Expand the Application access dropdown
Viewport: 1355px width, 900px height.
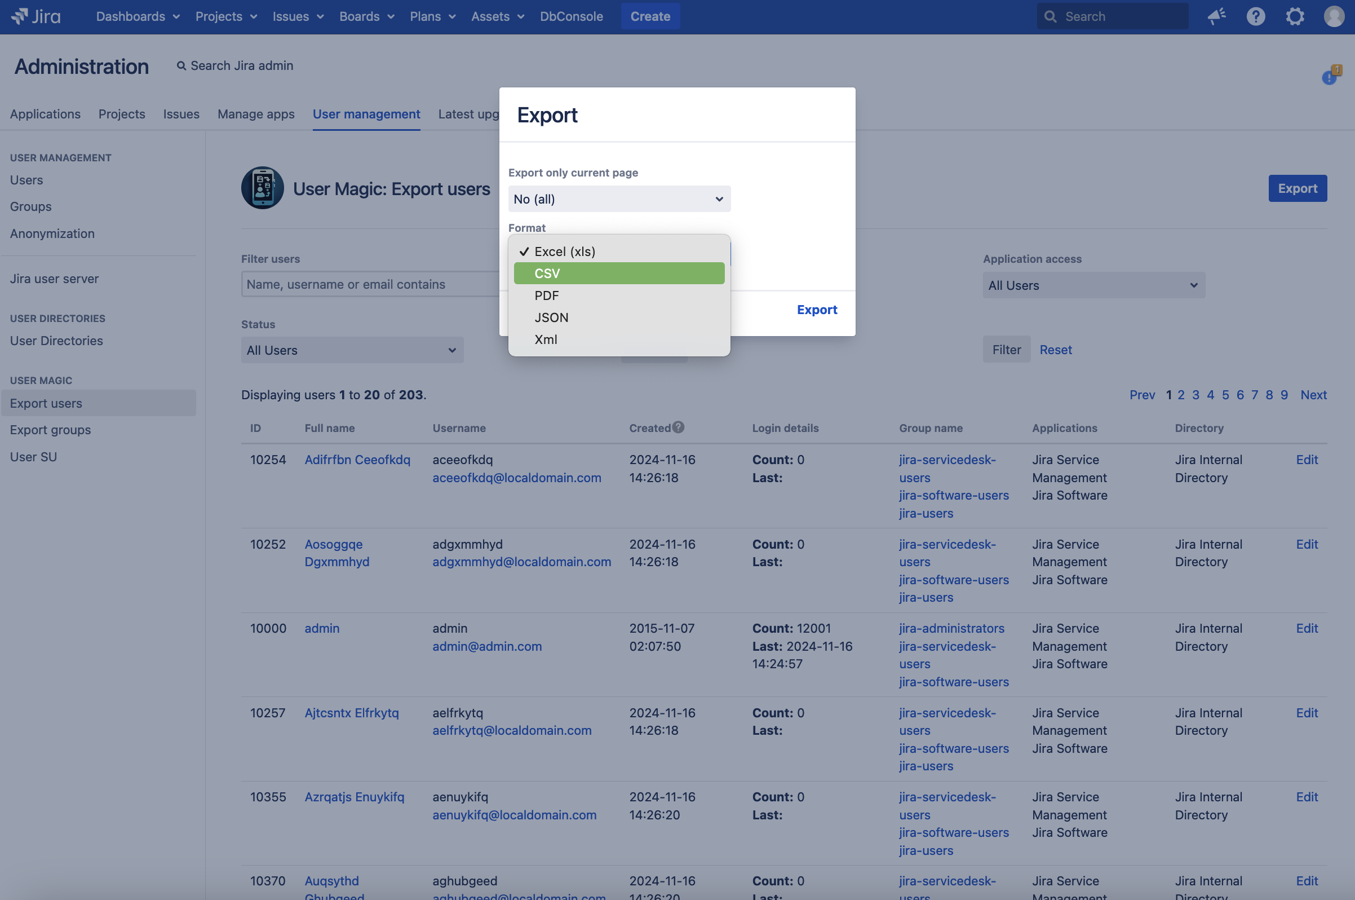tap(1093, 285)
